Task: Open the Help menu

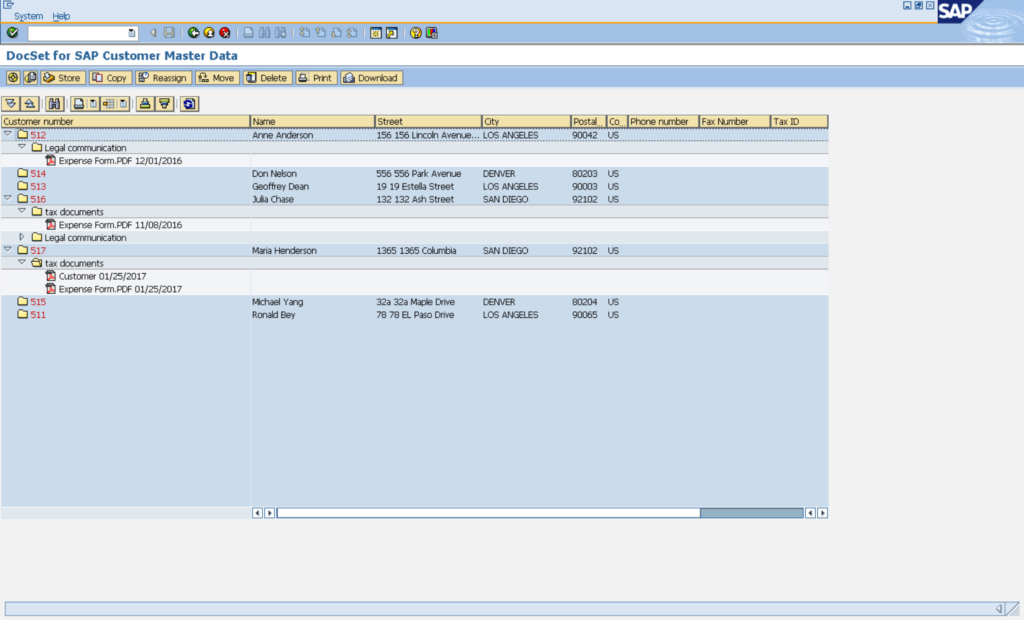Action: coord(61,16)
